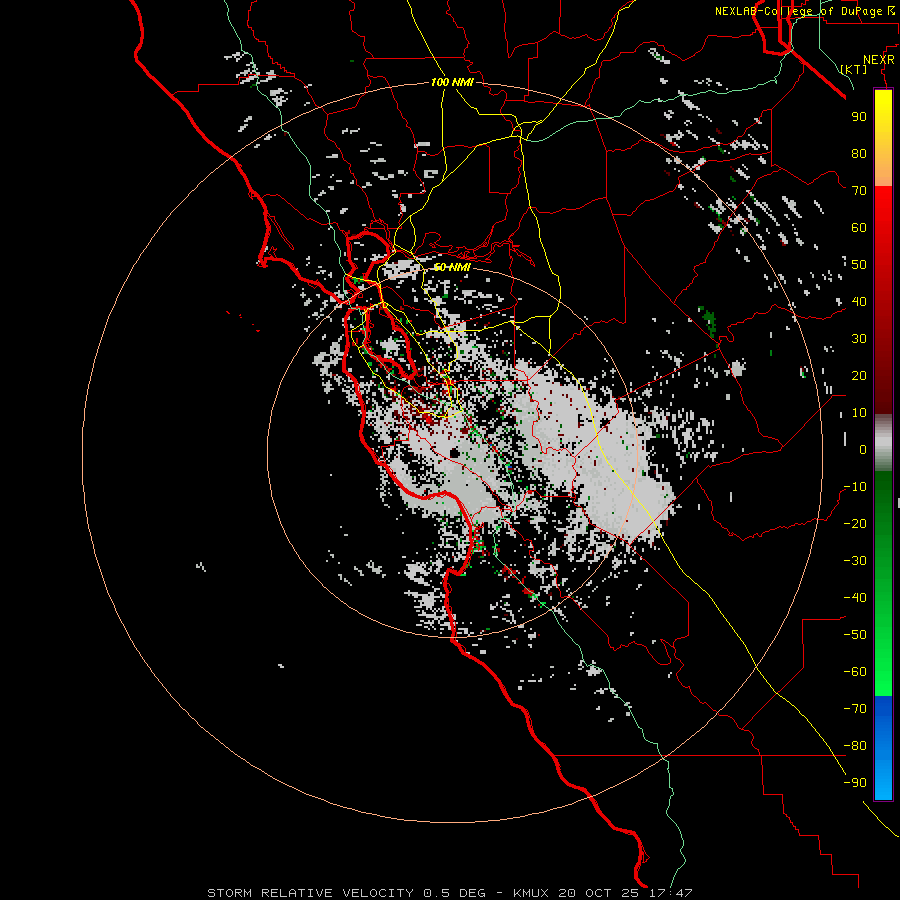Click the -40 value on velocity scale
This screenshot has width=900, height=900.
tap(855, 598)
